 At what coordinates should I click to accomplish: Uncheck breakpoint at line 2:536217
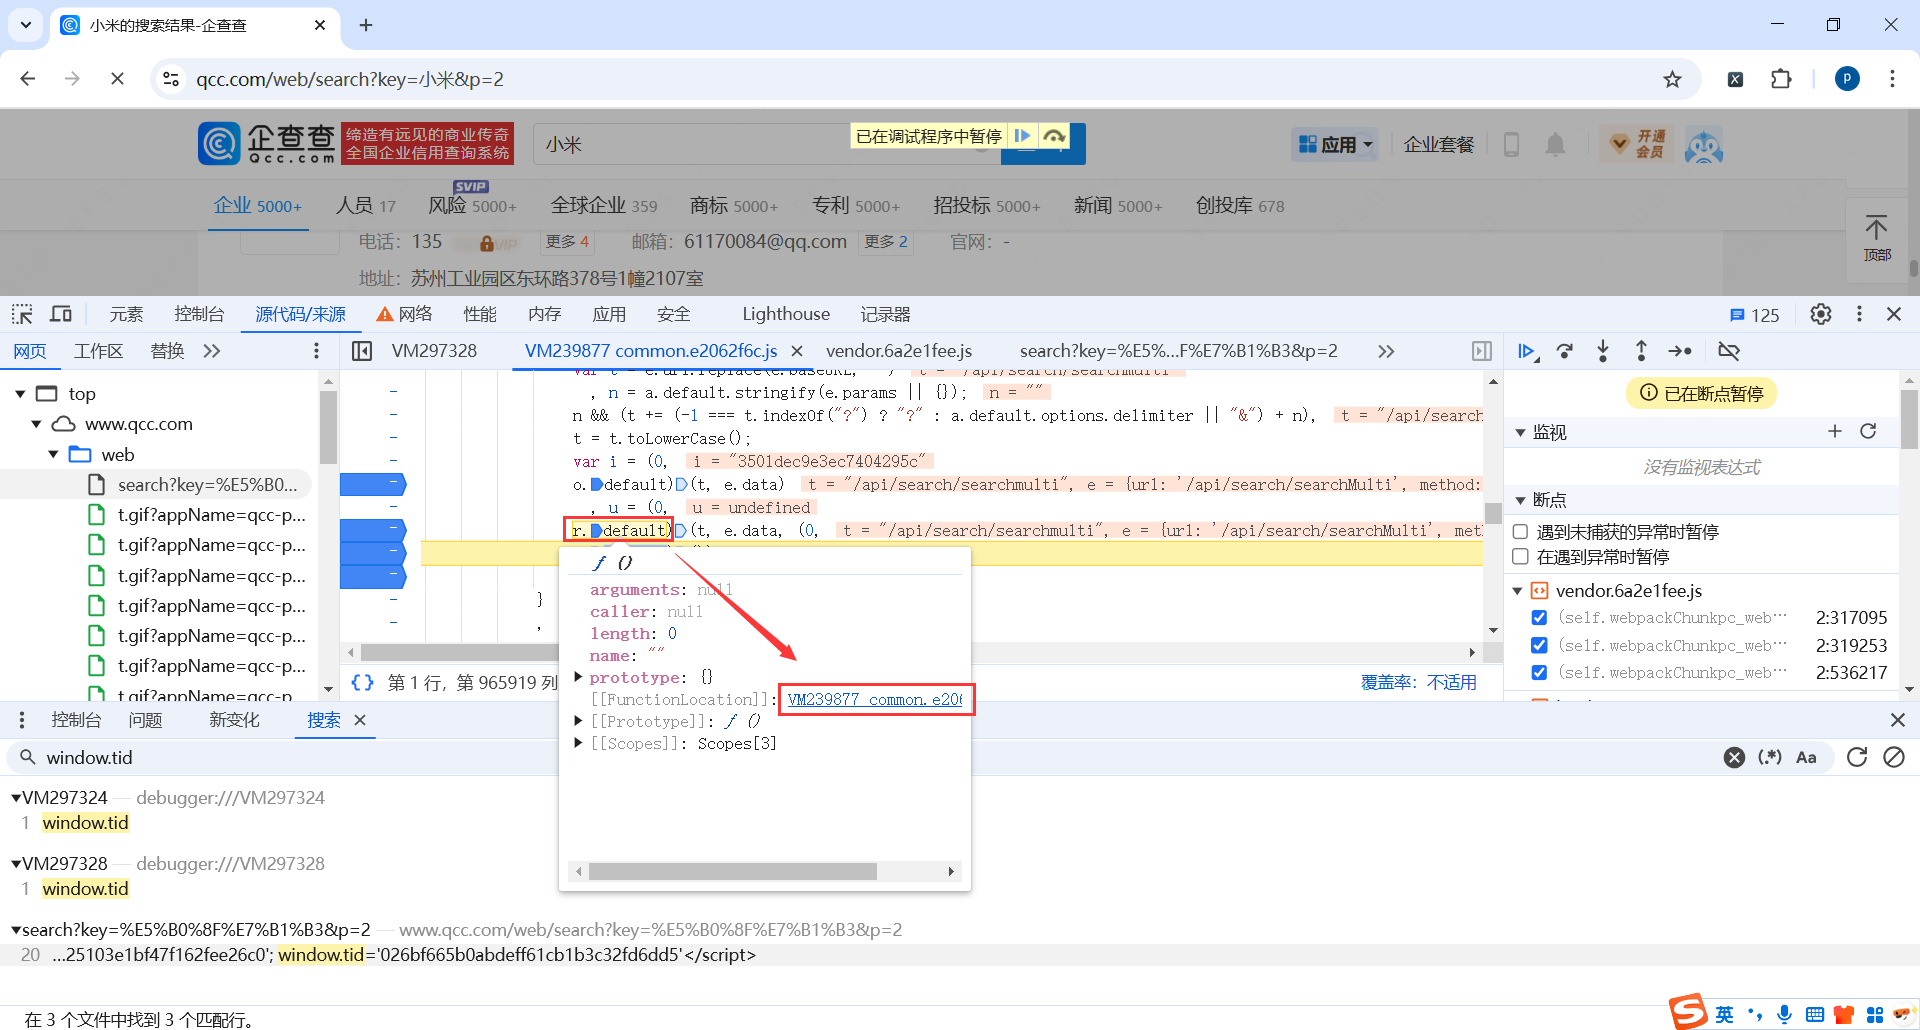1539,672
